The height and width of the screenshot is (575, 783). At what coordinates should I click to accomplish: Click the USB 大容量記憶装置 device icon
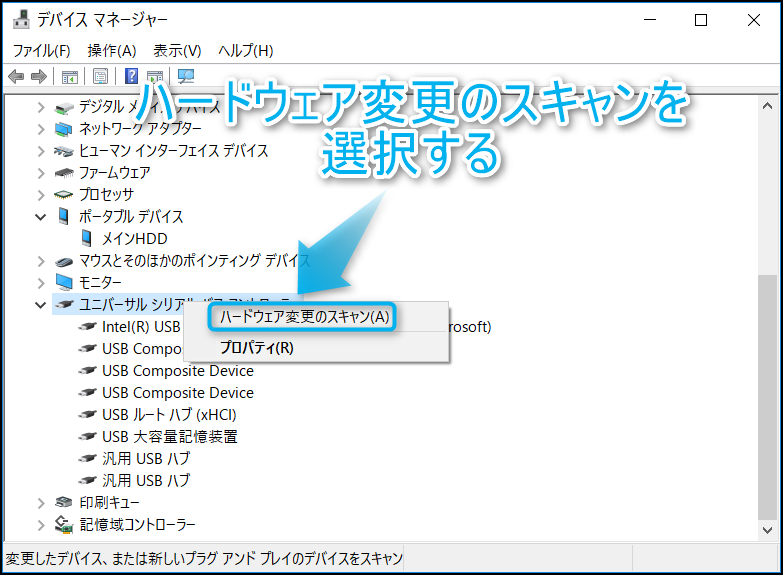(x=89, y=437)
